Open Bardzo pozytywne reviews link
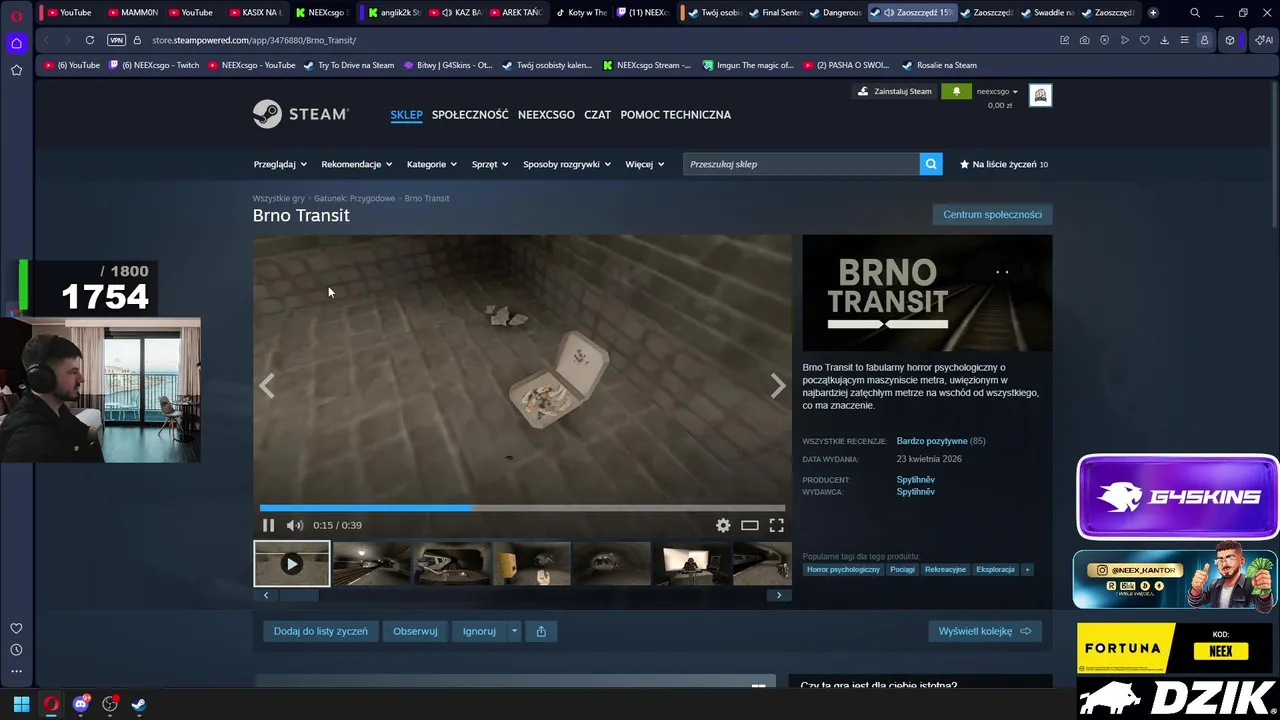This screenshot has height=720, width=1280. click(932, 441)
